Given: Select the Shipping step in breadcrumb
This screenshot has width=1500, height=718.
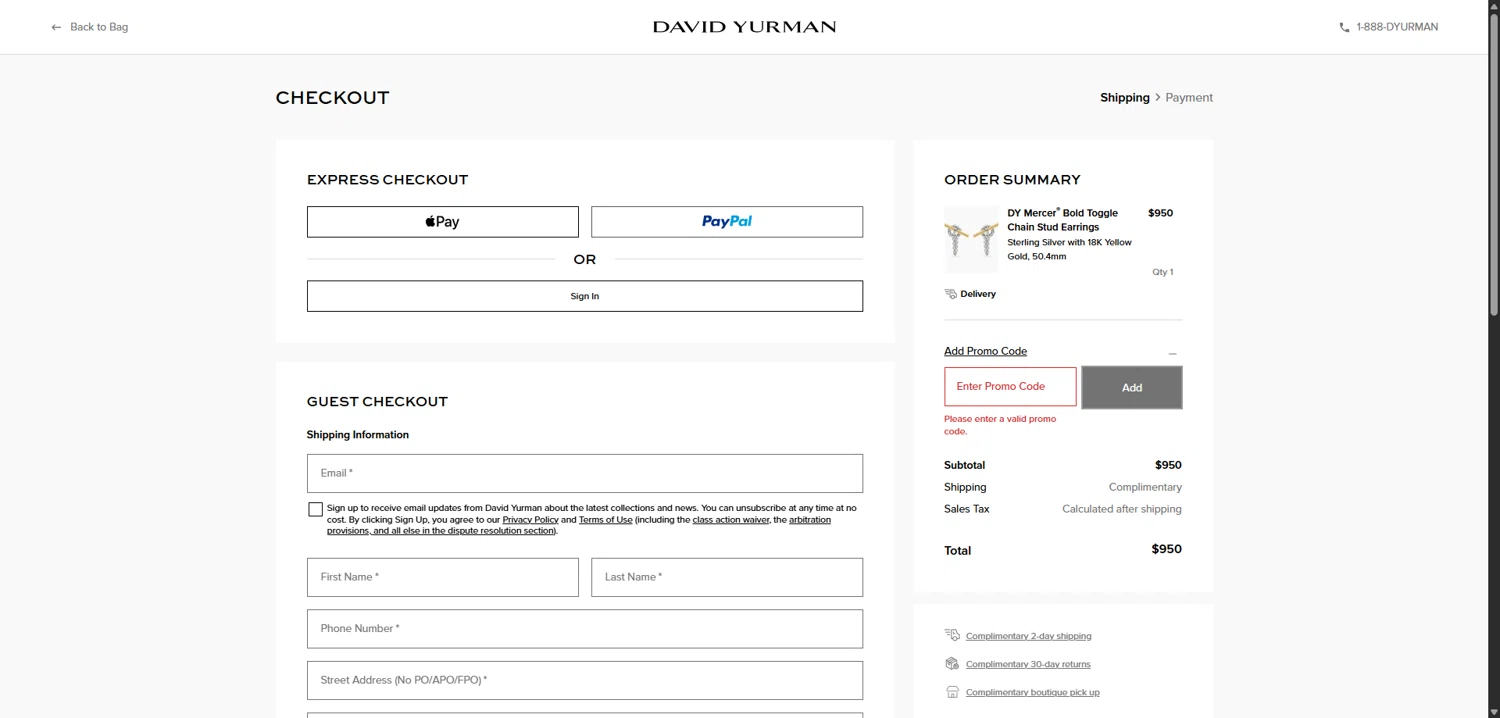Looking at the screenshot, I should [1125, 98].
